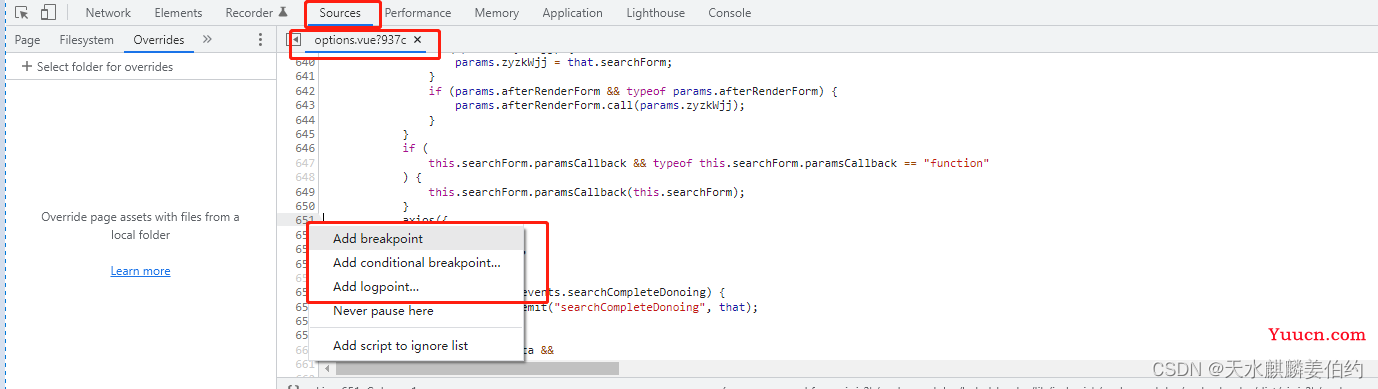
Task: Open the Learn more link
Action: 140,271
